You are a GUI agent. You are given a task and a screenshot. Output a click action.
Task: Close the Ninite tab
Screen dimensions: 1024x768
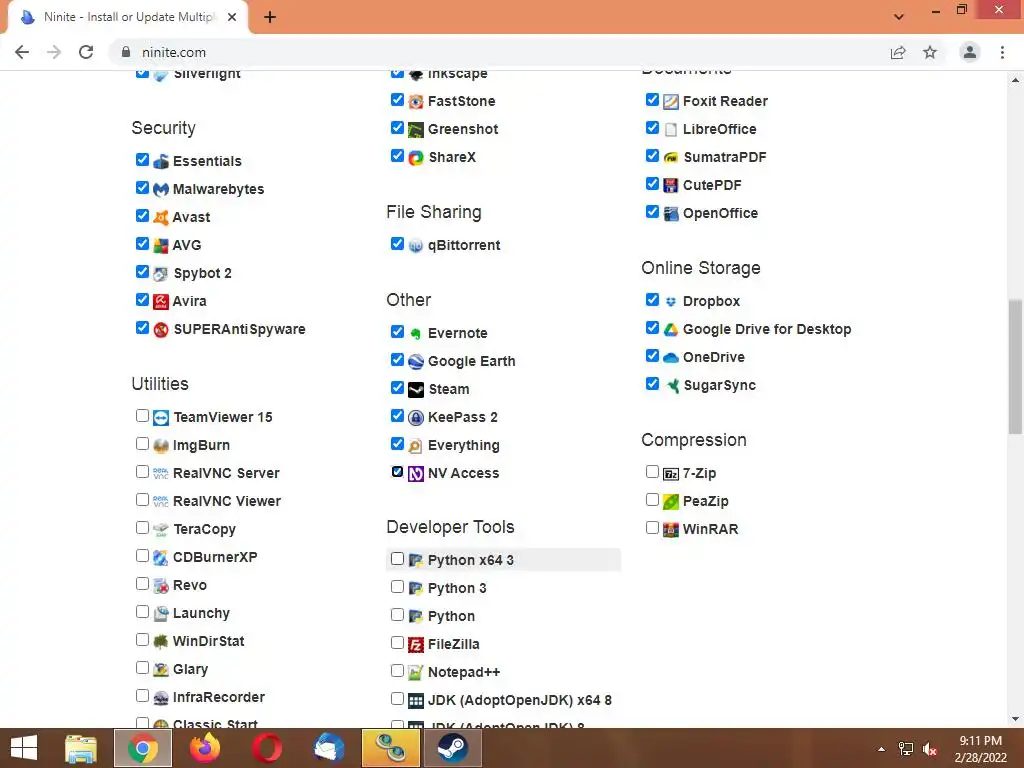pyautogui.click(x=232, y=17)
